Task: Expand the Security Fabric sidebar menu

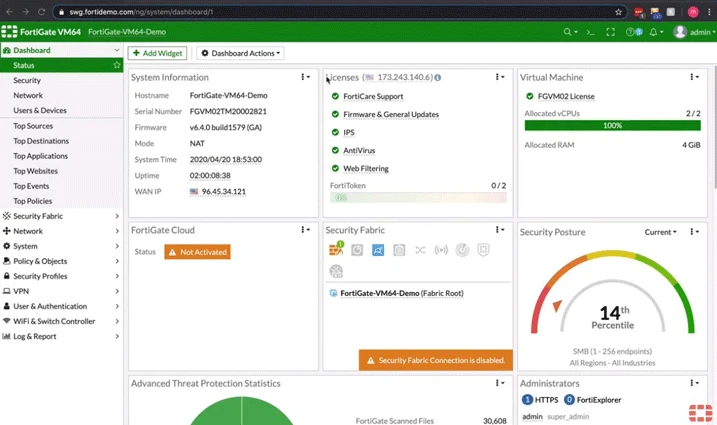Action: point(61,216)
